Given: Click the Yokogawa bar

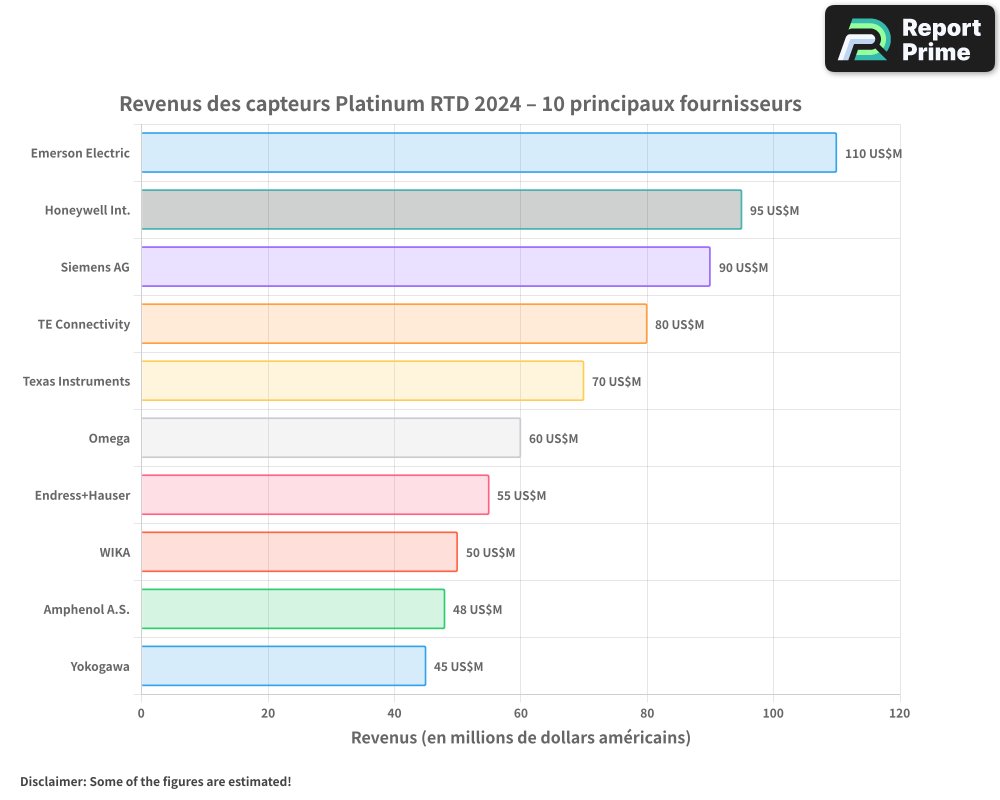Looking at the screenshot, I should [x=283, y=666].
